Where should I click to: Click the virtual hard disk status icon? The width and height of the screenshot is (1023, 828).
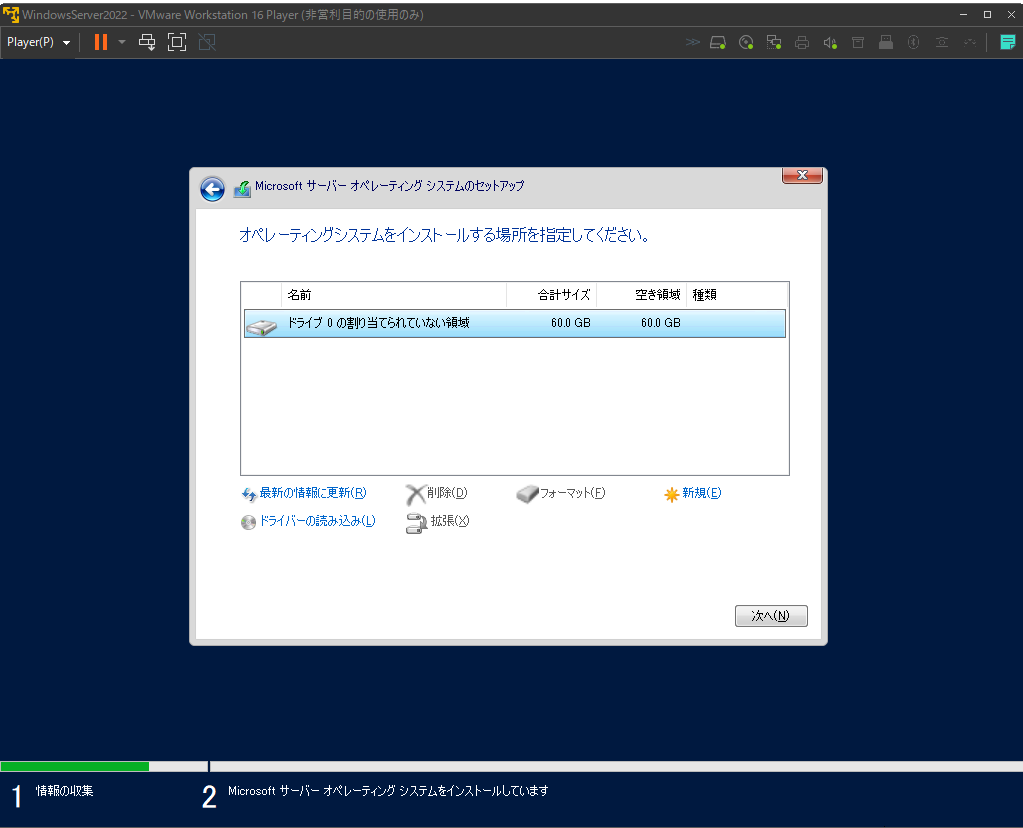coord(716,42)
